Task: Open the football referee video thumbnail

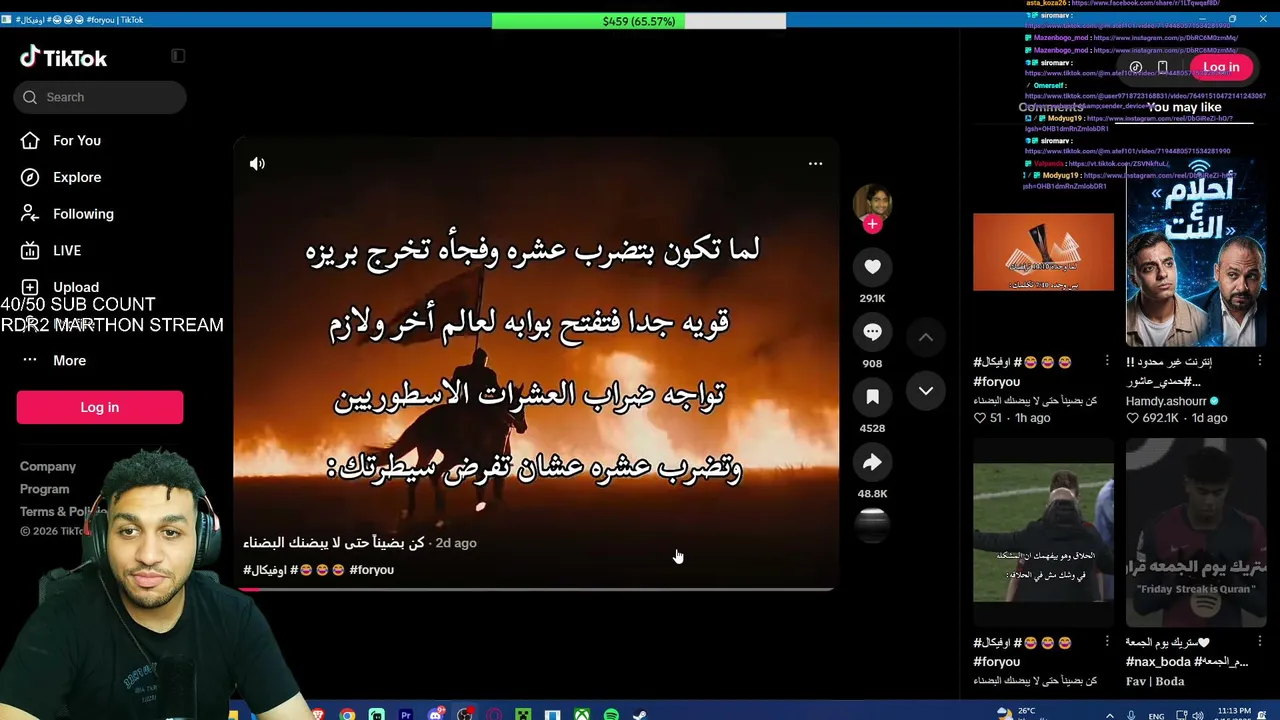Action: 1043,532
